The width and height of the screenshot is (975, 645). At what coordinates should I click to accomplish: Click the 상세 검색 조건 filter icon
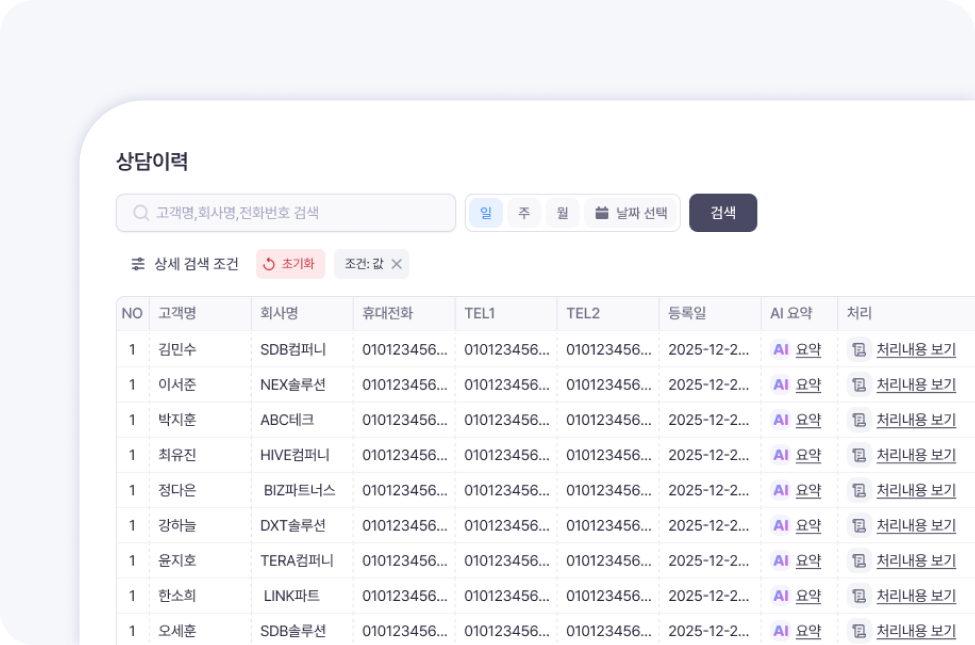(138, 264)
